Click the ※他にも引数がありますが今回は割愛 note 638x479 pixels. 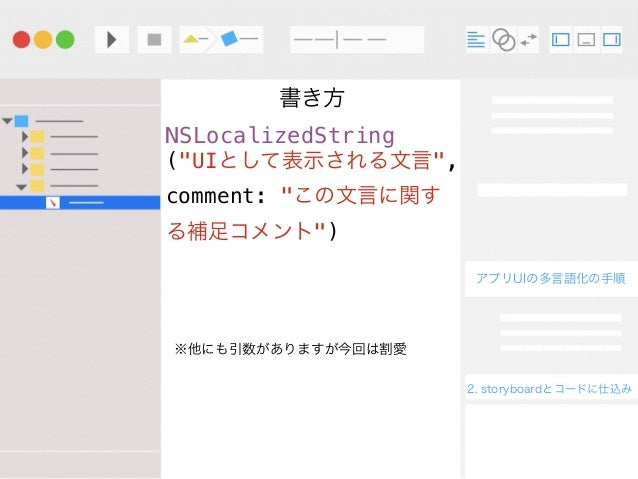pyautogui.click(x=291, y=349)
